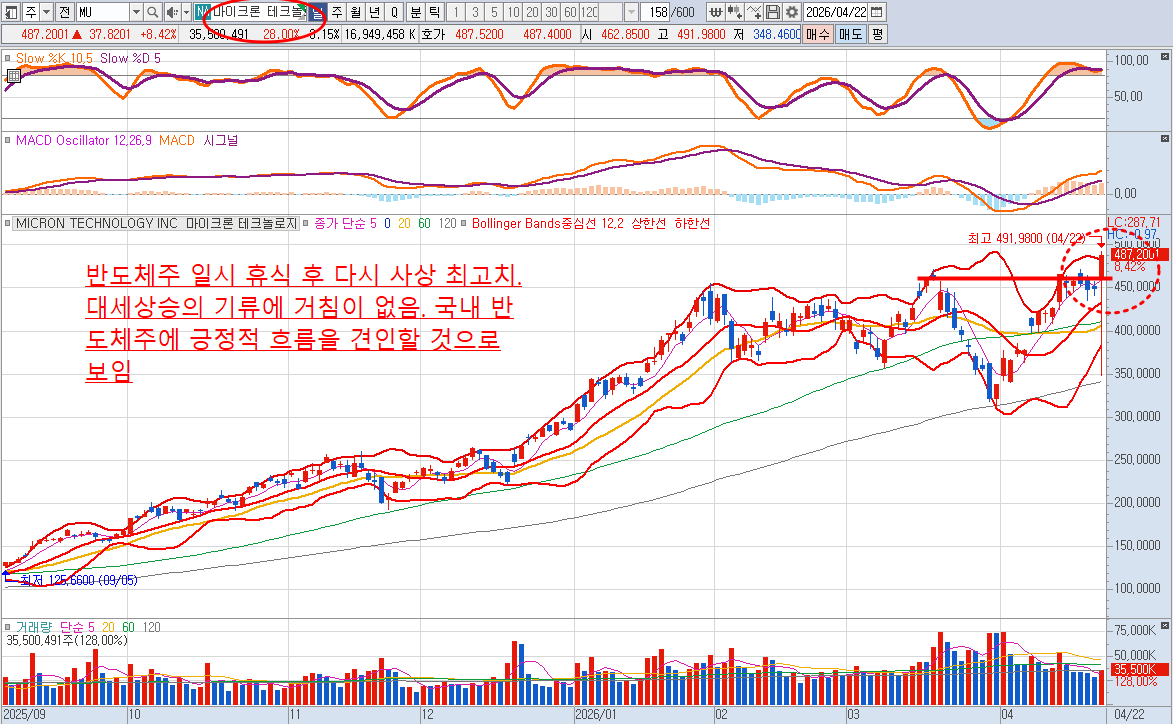The width and height of the screenshot is (1173, 724).
Task: Click the save chart floppy disk icon
Action: 773,12
